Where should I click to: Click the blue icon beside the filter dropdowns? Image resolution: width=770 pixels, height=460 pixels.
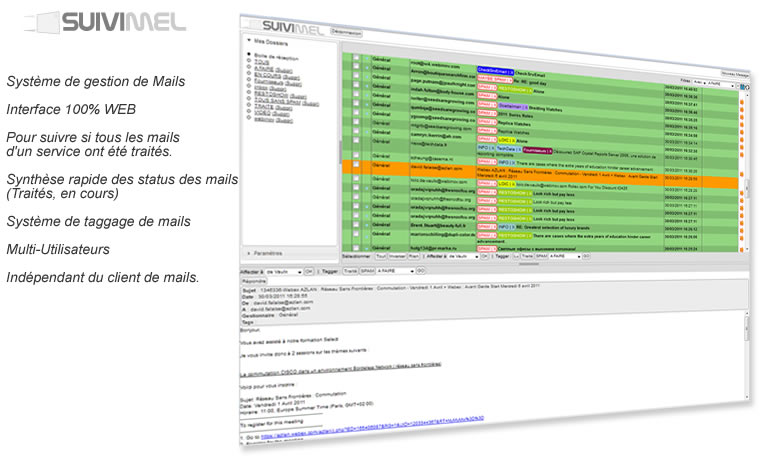point(742,87)
